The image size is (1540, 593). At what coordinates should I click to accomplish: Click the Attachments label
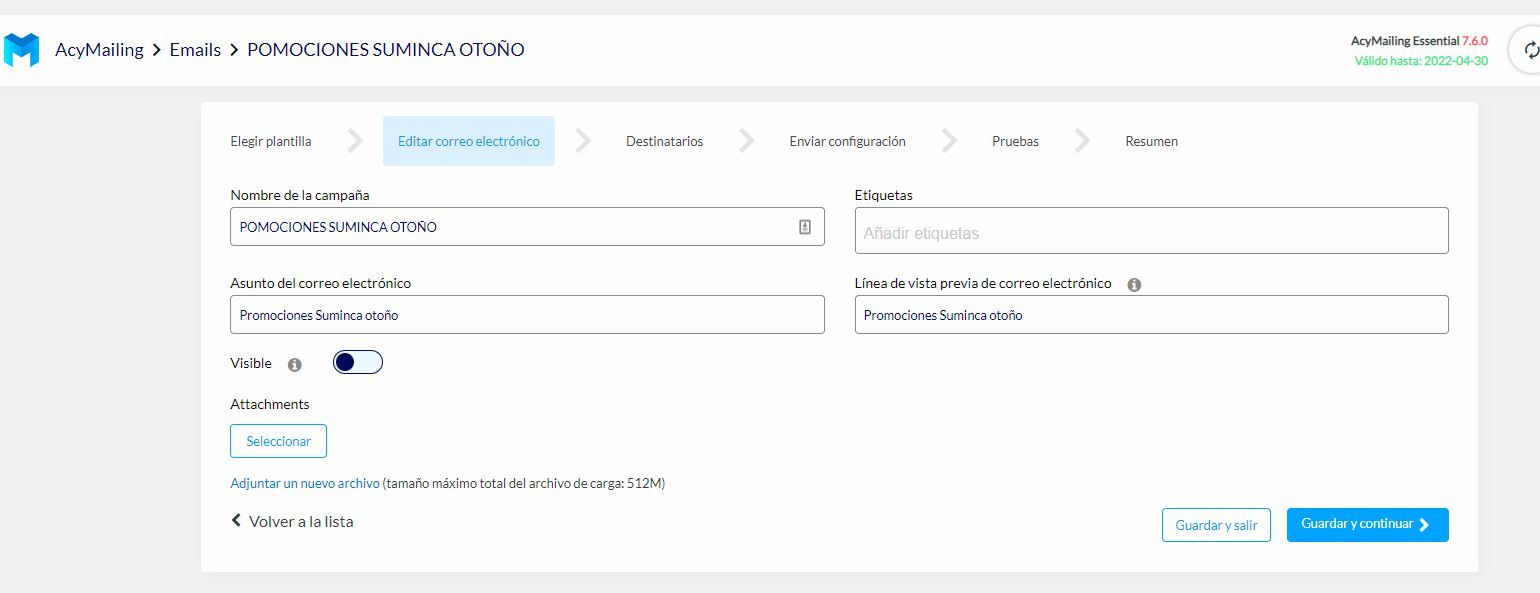tap(270, 404)
